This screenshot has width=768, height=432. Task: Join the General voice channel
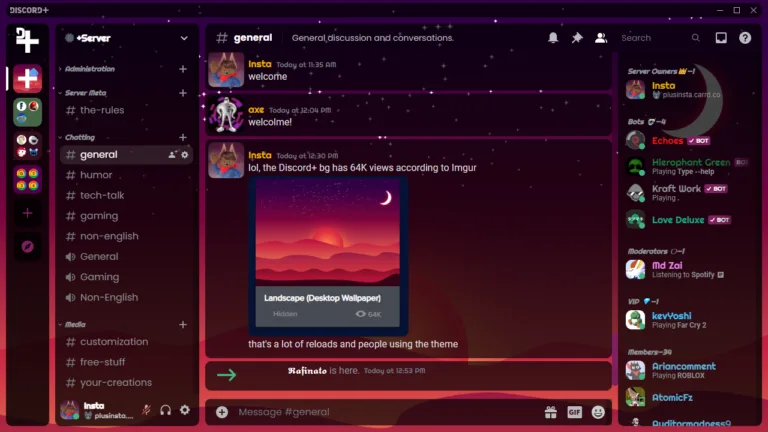tap(126, 257)
